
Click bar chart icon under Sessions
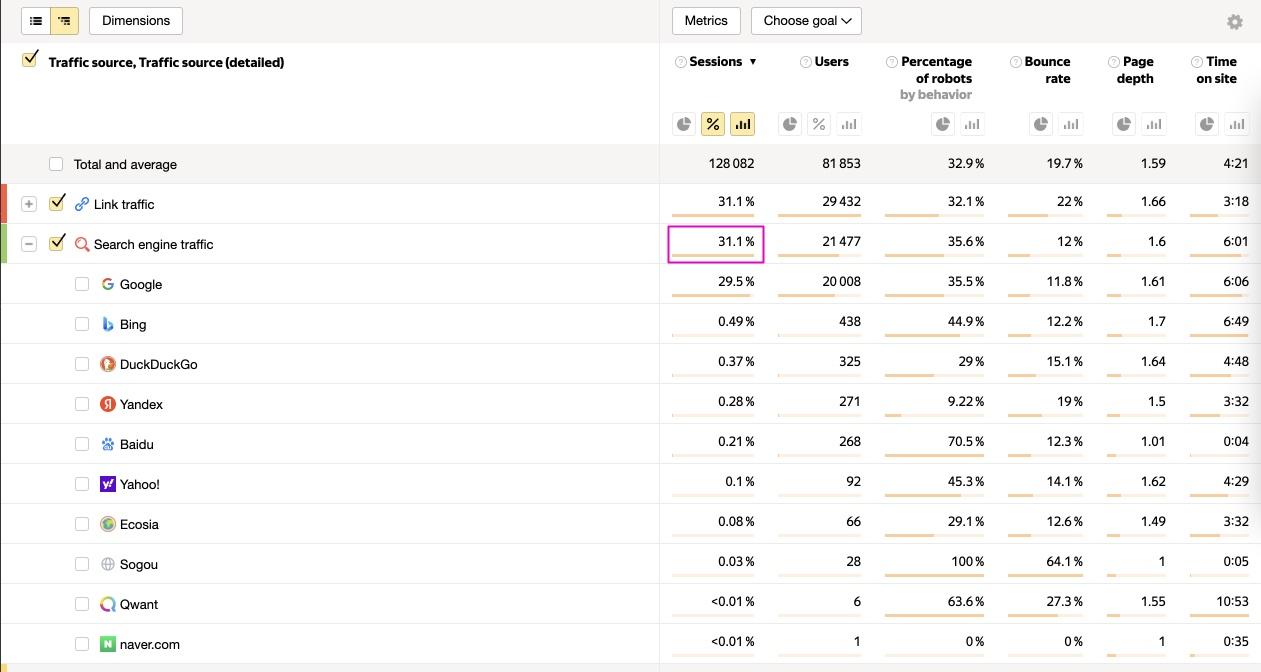point(742,124)
